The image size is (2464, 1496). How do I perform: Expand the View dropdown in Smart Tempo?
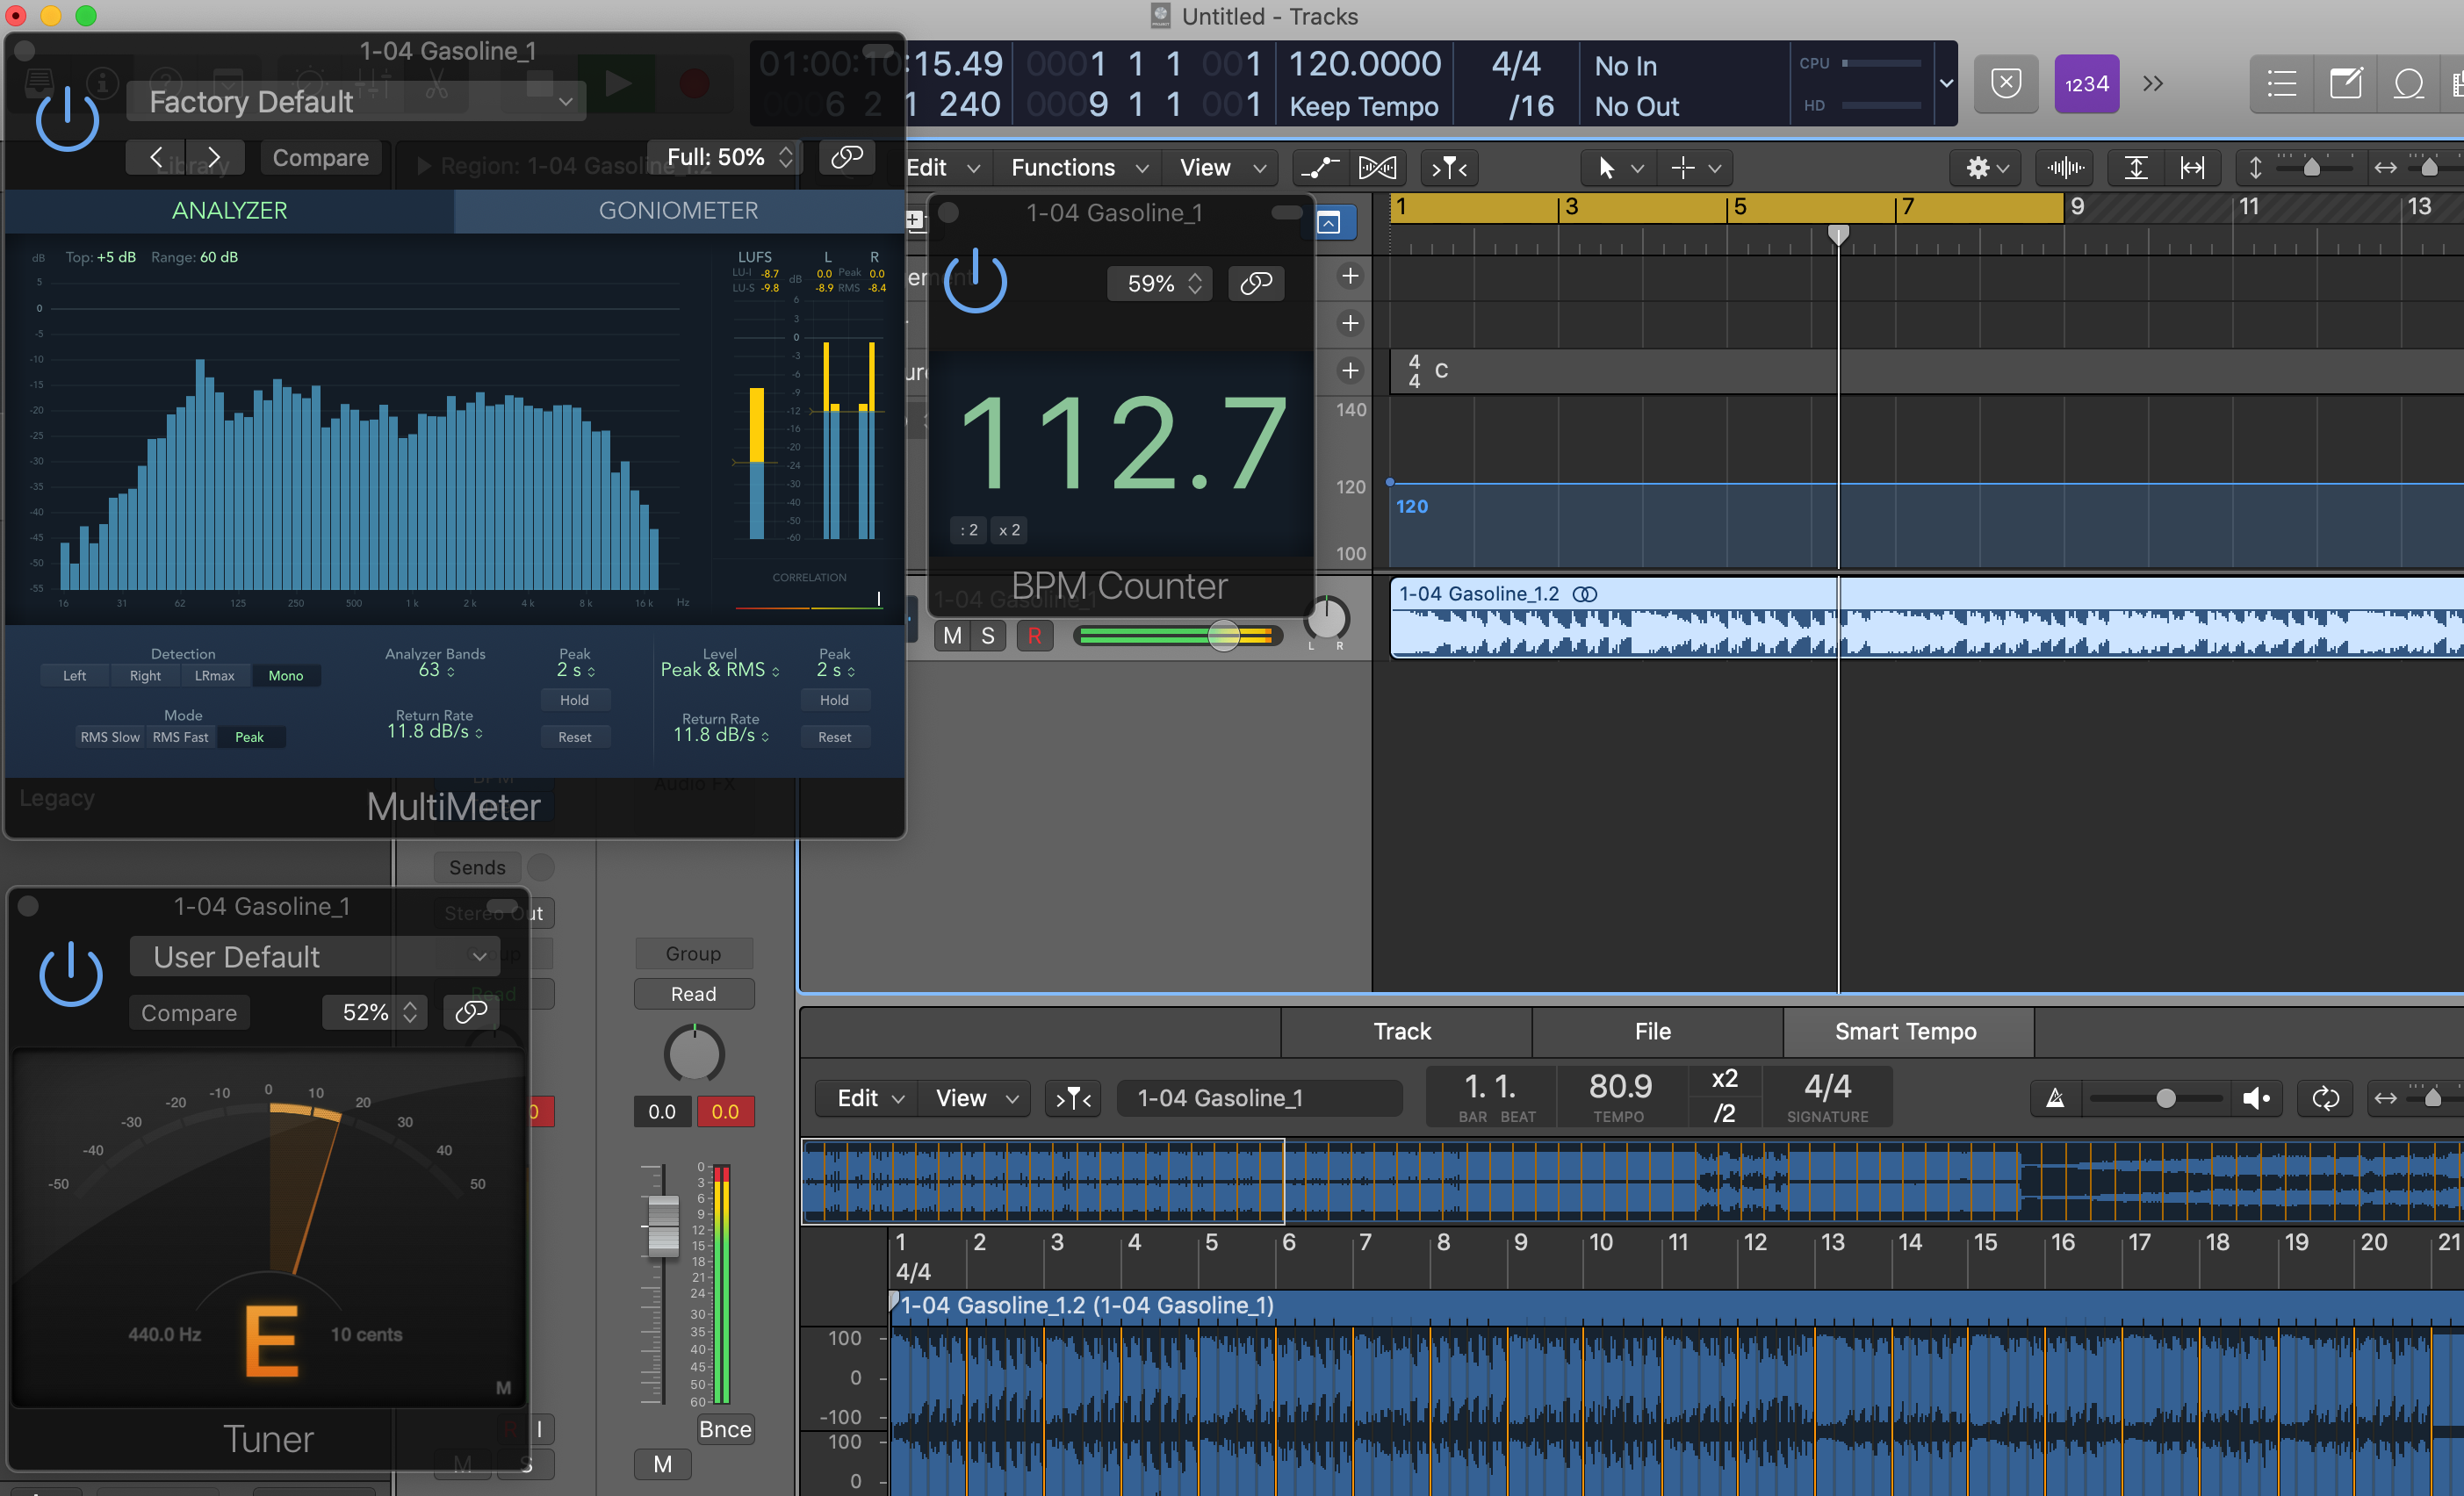click(975, 1098)
